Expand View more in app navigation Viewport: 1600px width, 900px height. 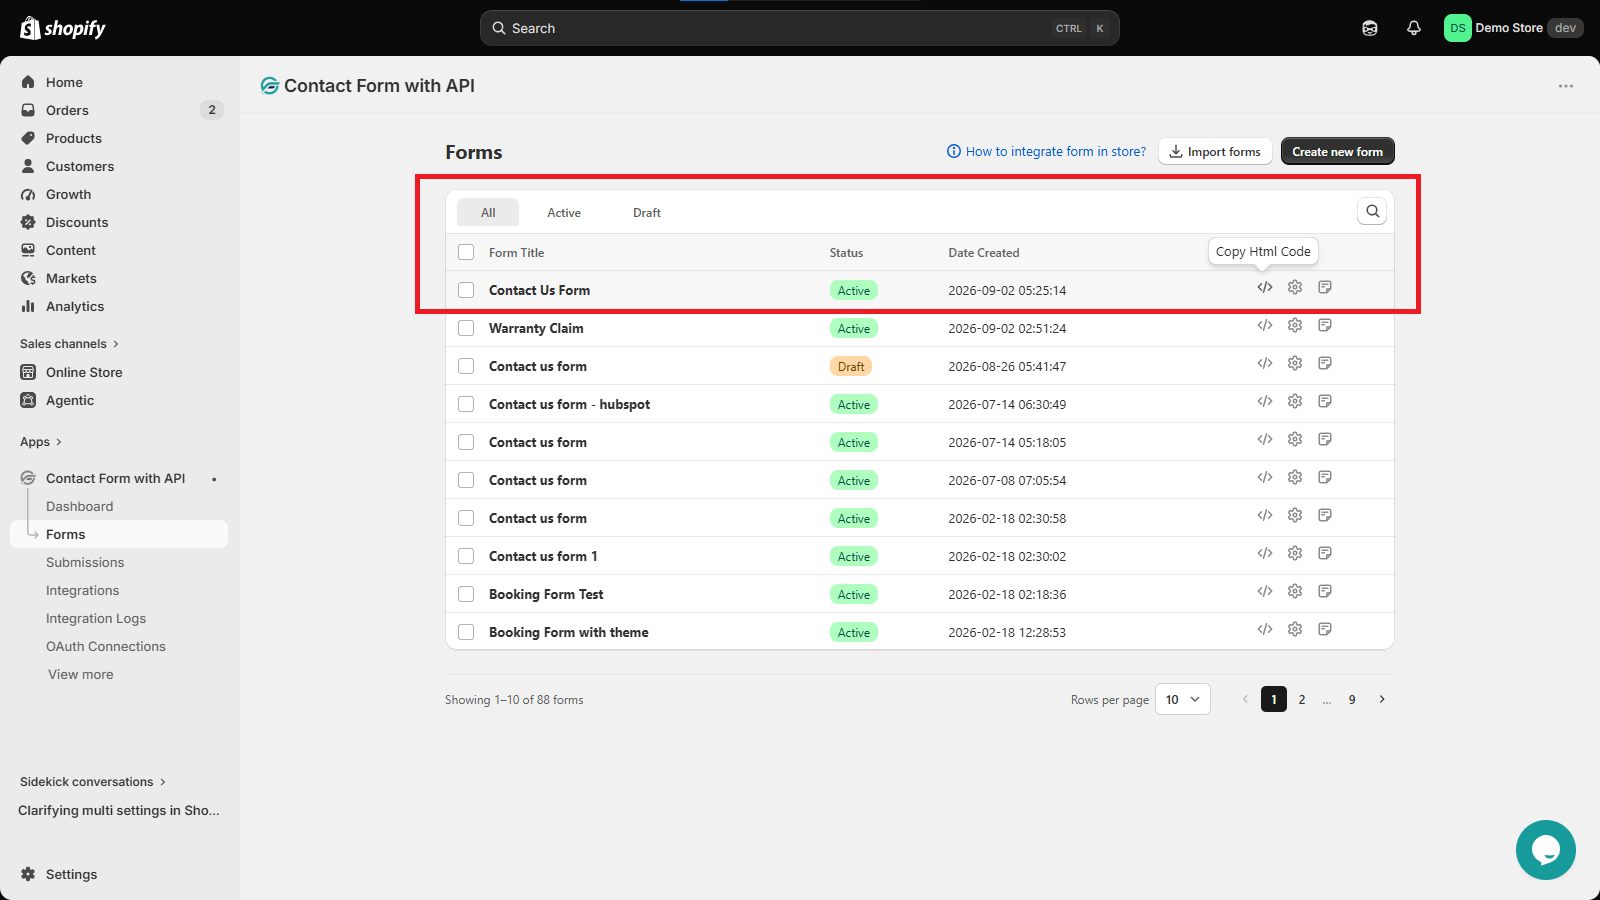pos(80,675)
